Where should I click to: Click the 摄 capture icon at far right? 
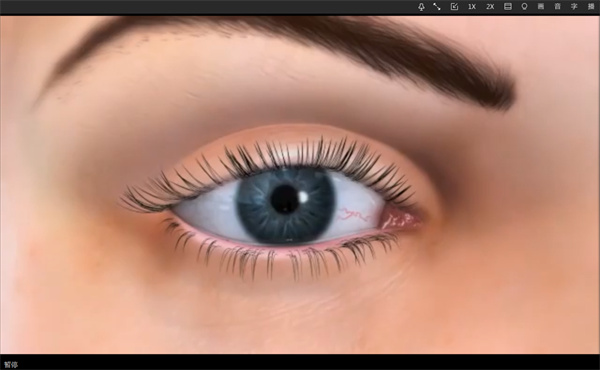point(591,7)
